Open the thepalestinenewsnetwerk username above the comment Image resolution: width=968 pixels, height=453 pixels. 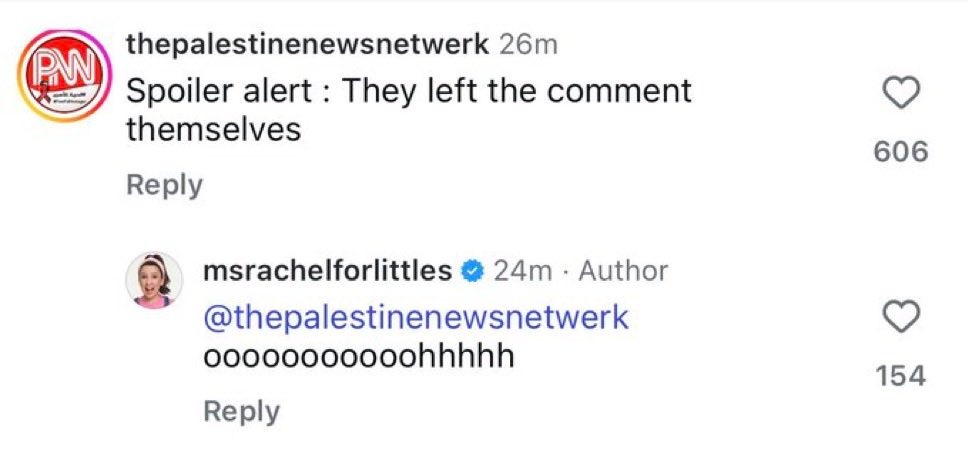(307, 45)
